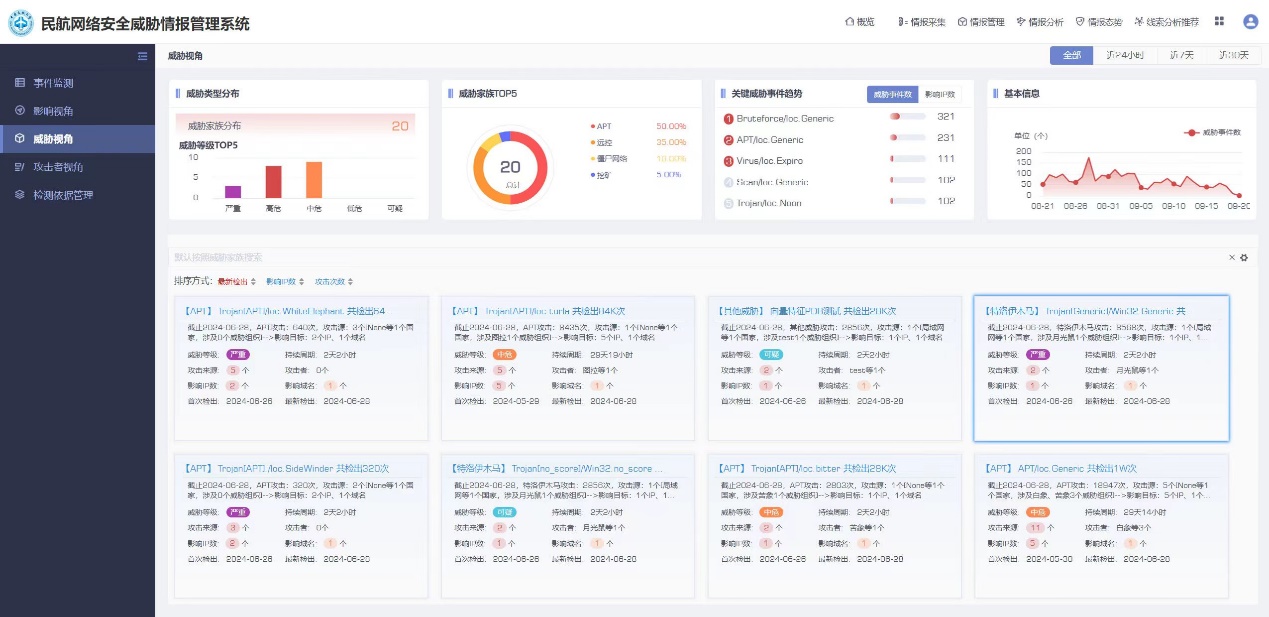Clear search with the X icon
1269x617 pixels.
[x=1232, y=258]
